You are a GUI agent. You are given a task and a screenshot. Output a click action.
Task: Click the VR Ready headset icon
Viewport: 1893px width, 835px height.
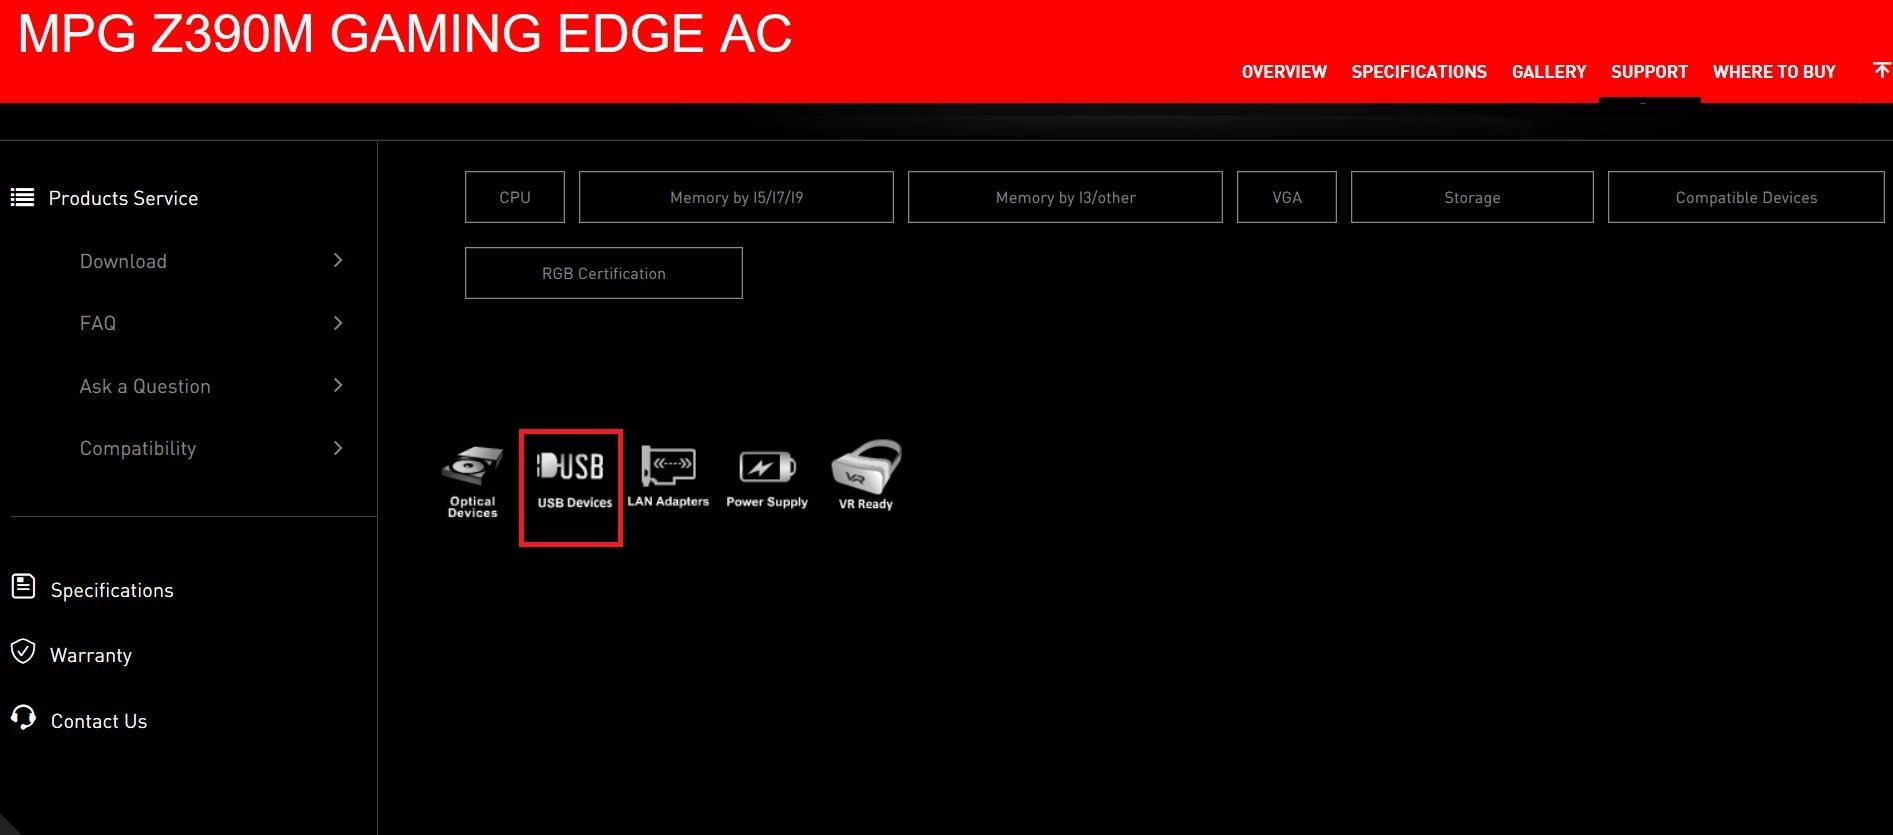click(x=866, y=466)
